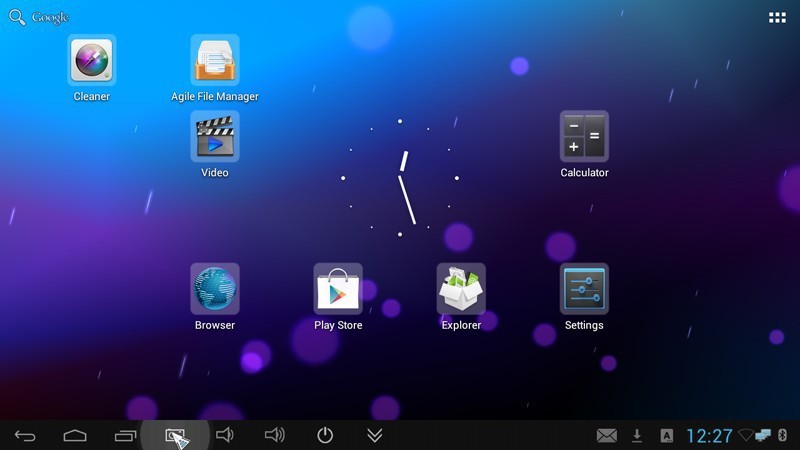Show recent apps
The height and width of the screenshot is (450, 800).
(125, 435)
